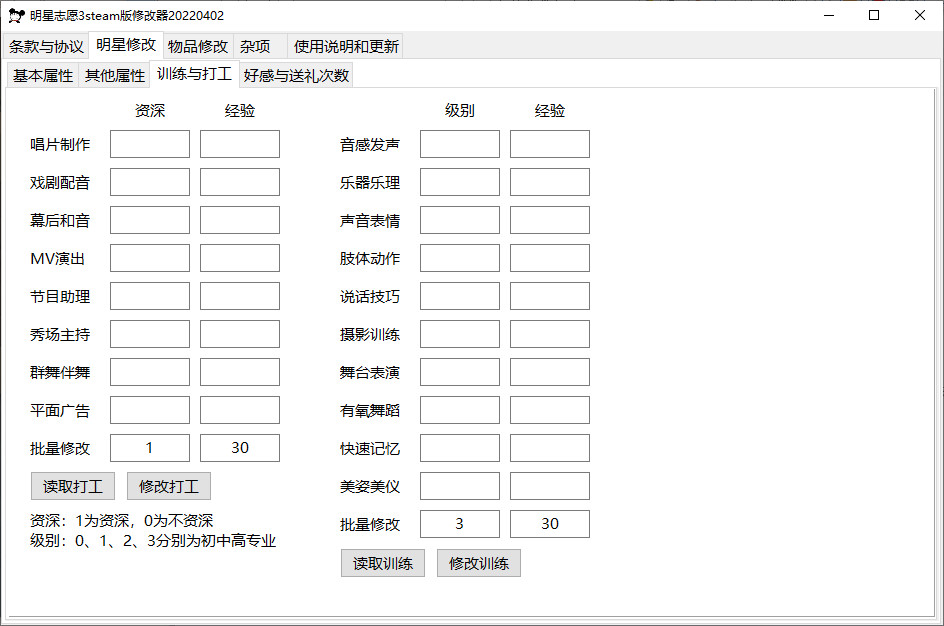The width and height of the screenshot is (944, 626).
Task: Click the 训练 批量修改 级别 field showing 3
Action: (x=460, y=524)
